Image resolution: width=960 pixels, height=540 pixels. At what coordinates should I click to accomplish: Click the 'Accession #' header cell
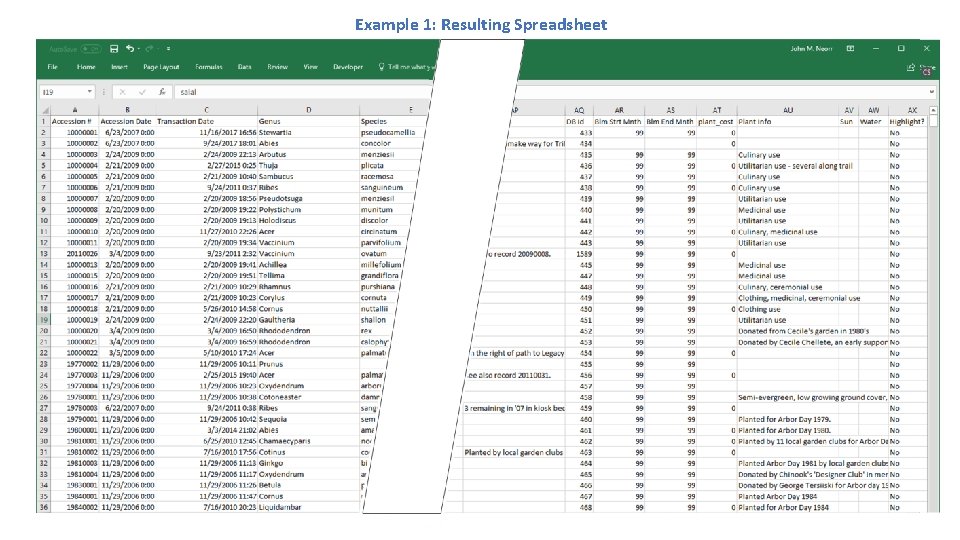pyautogui.click(x=74, y=121)
